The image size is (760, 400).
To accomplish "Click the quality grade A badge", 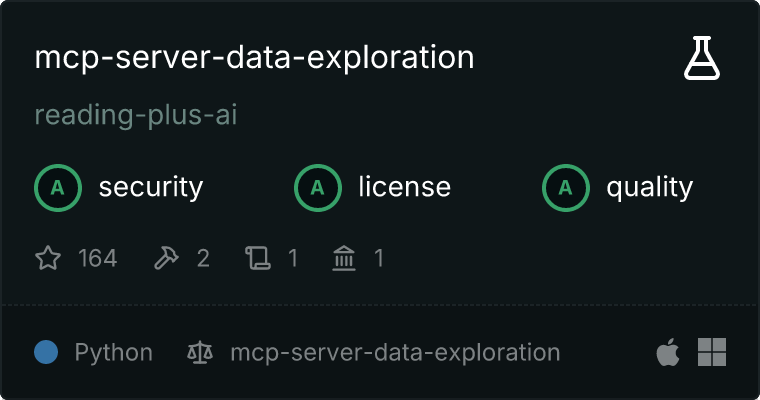I will [566, 187].
